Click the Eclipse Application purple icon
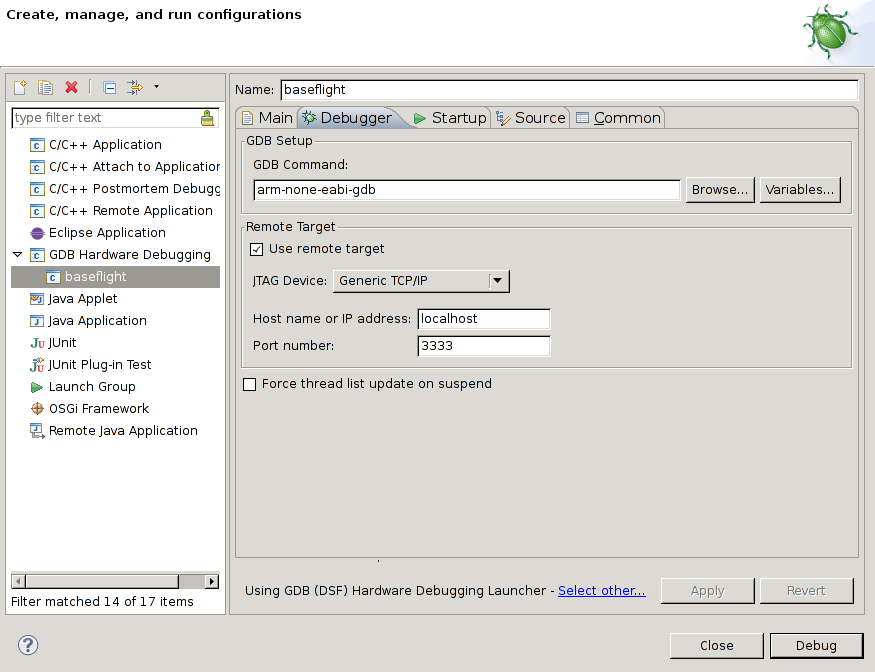Screen dimensions: 875x672 pos(37,233)
